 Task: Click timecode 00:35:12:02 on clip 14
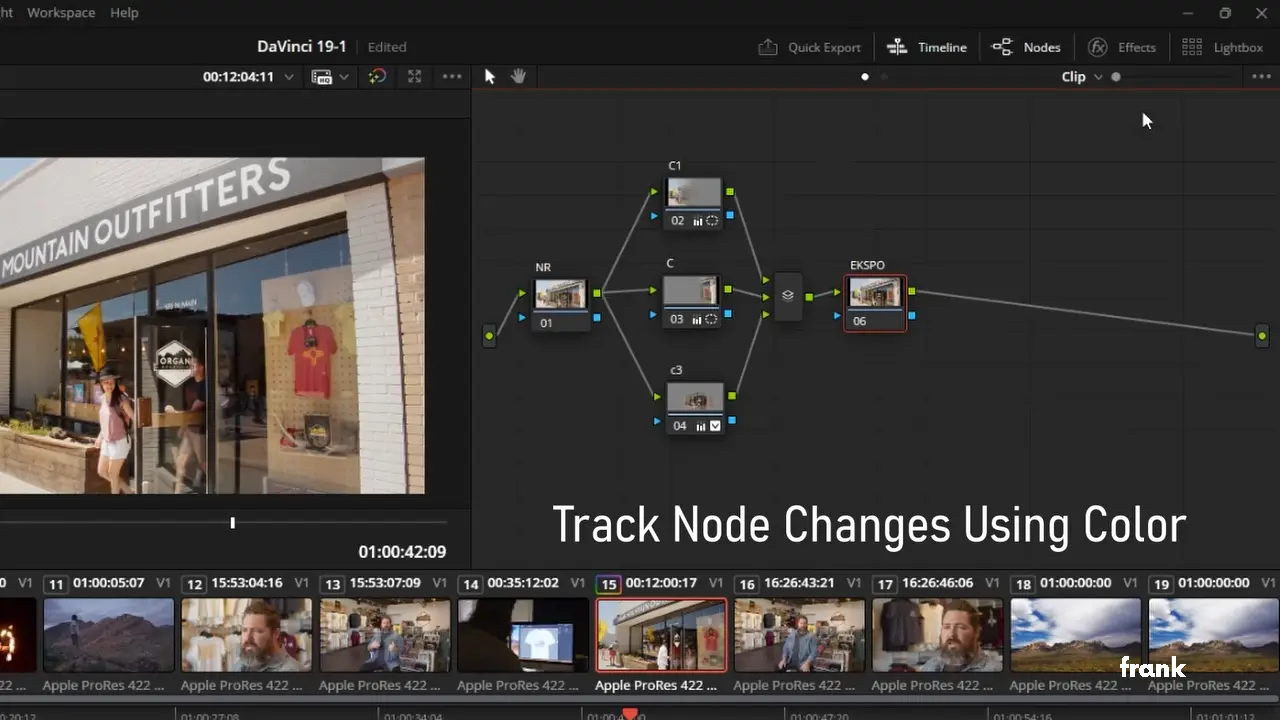pos(524,583)
